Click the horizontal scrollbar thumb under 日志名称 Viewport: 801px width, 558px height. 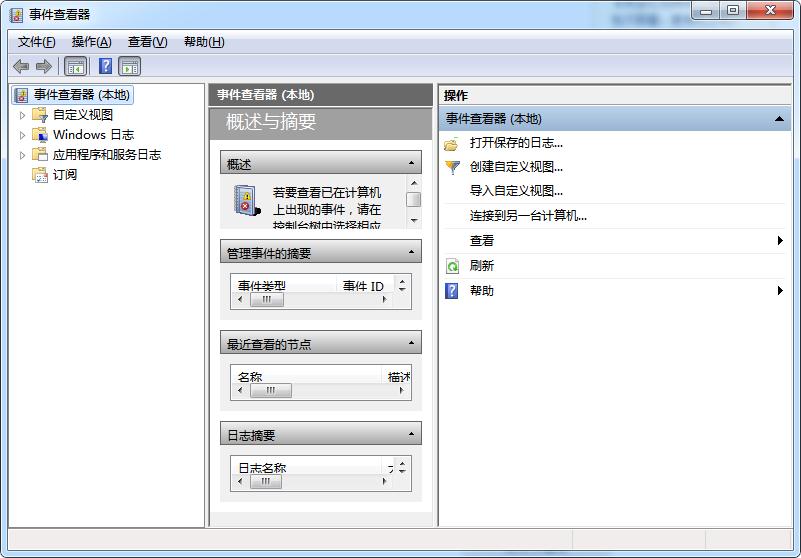click(266, 481)
